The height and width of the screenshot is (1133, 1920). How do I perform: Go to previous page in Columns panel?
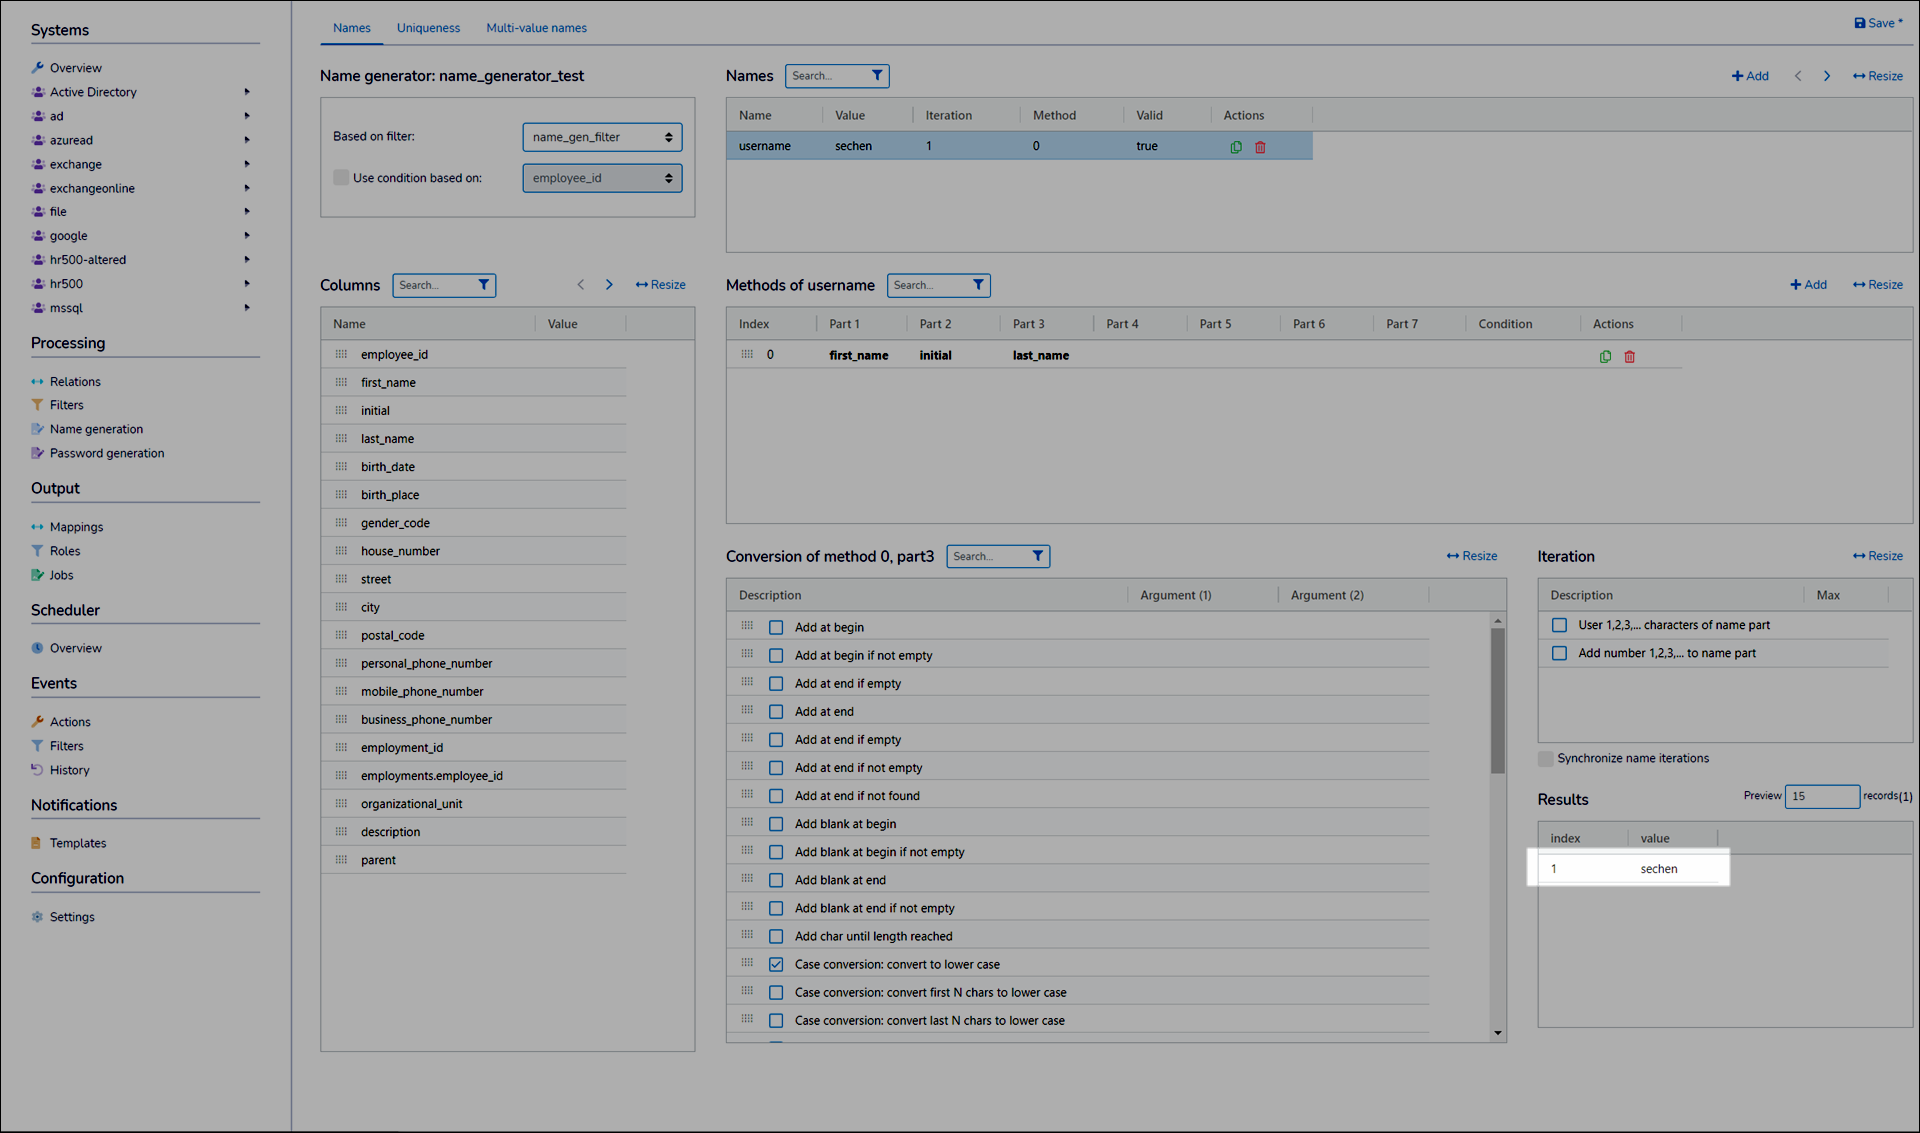tap(581, 285)
